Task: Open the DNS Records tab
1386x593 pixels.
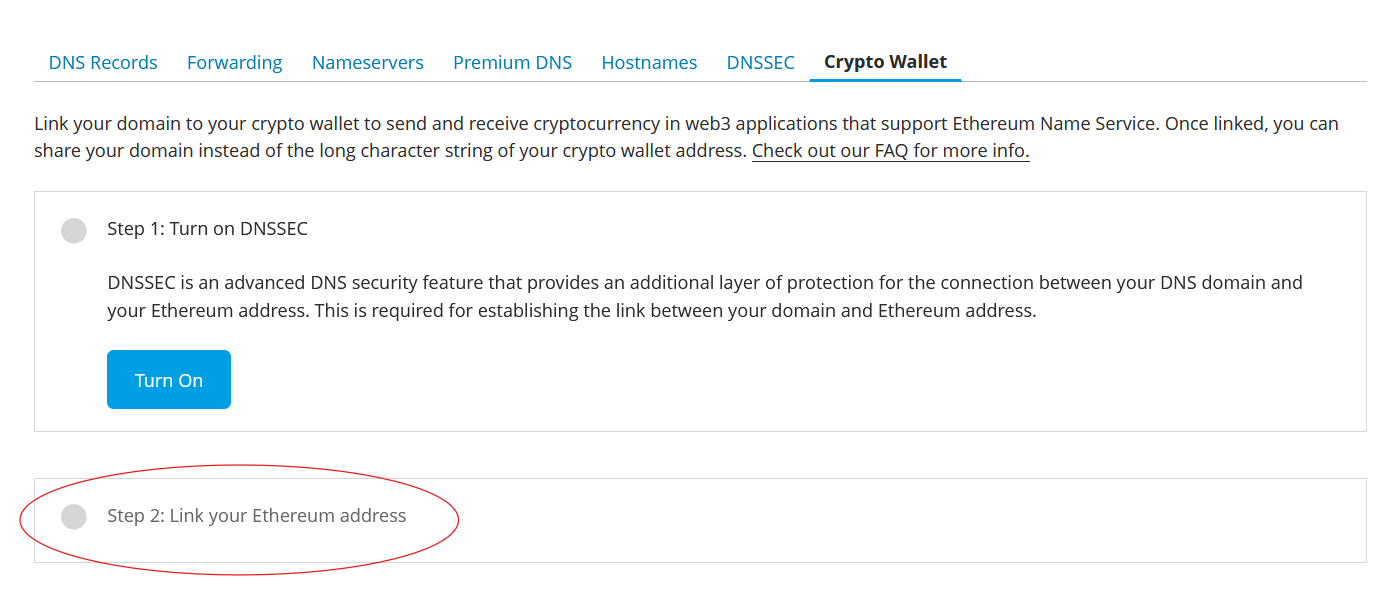Action: point(103,63)
